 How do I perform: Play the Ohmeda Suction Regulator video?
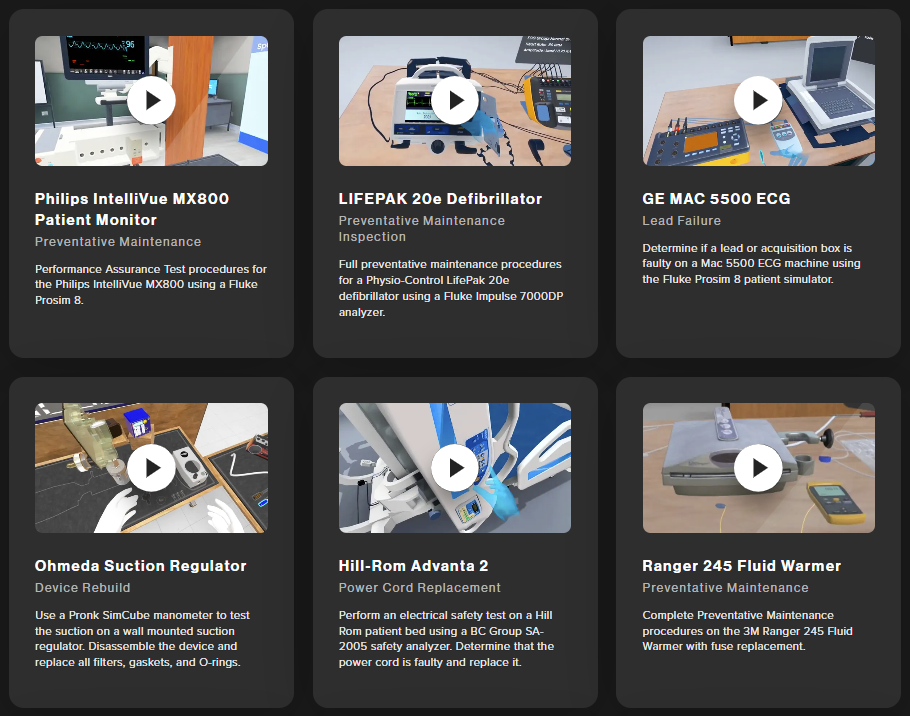click(x=151, y=468)
